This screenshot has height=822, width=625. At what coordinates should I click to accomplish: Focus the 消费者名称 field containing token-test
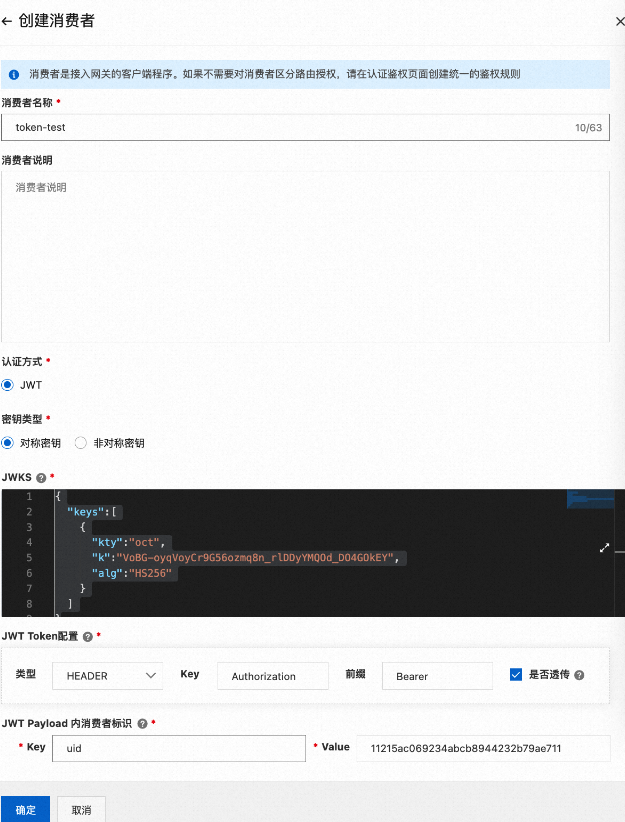[x=305, y=127]
